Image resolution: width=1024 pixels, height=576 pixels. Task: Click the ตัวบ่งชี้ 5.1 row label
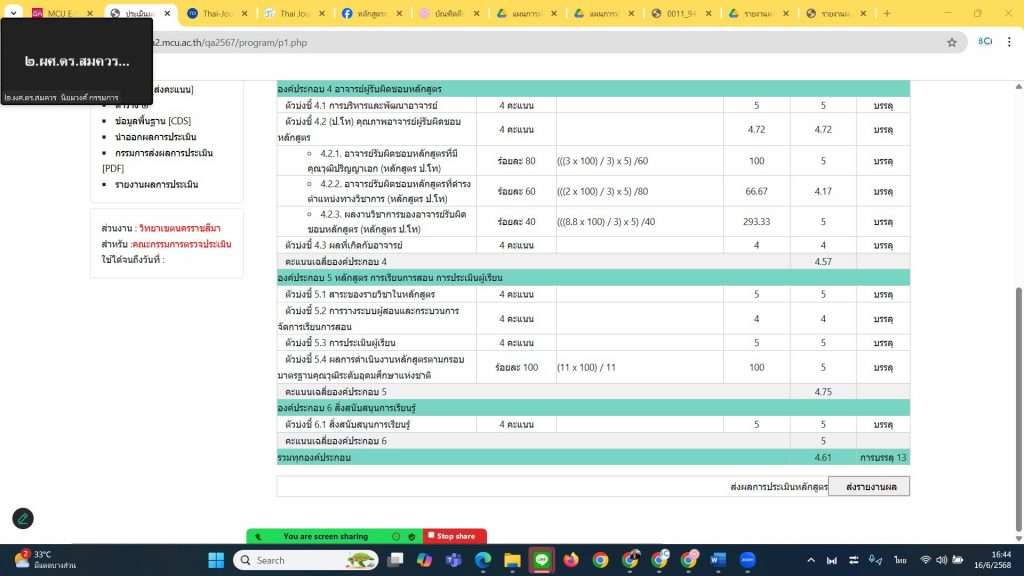360,294
